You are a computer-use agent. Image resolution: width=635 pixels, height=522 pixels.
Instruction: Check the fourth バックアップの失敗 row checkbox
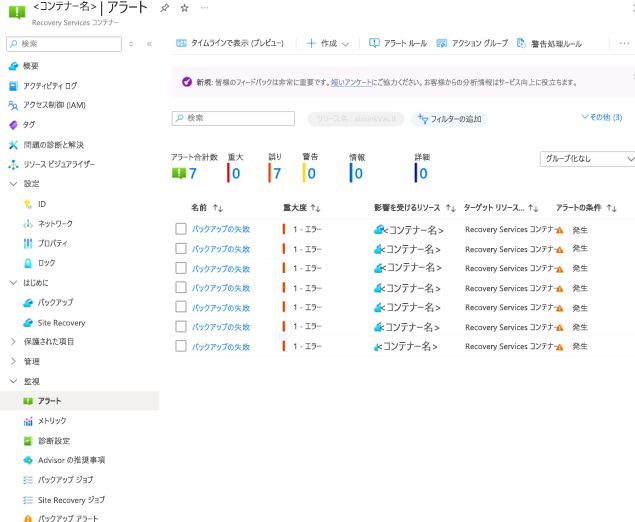click(181, 288)
